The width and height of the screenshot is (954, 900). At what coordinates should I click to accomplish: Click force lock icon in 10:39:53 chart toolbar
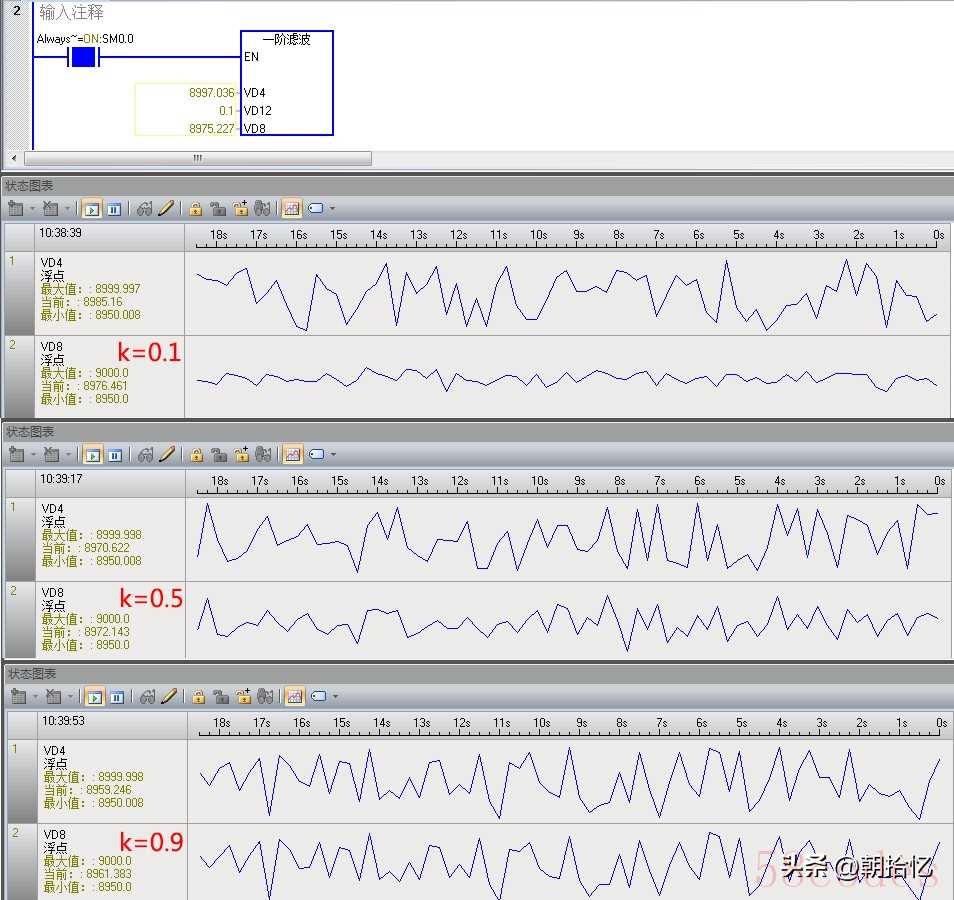pyautogui.click(x=198, y=696)
